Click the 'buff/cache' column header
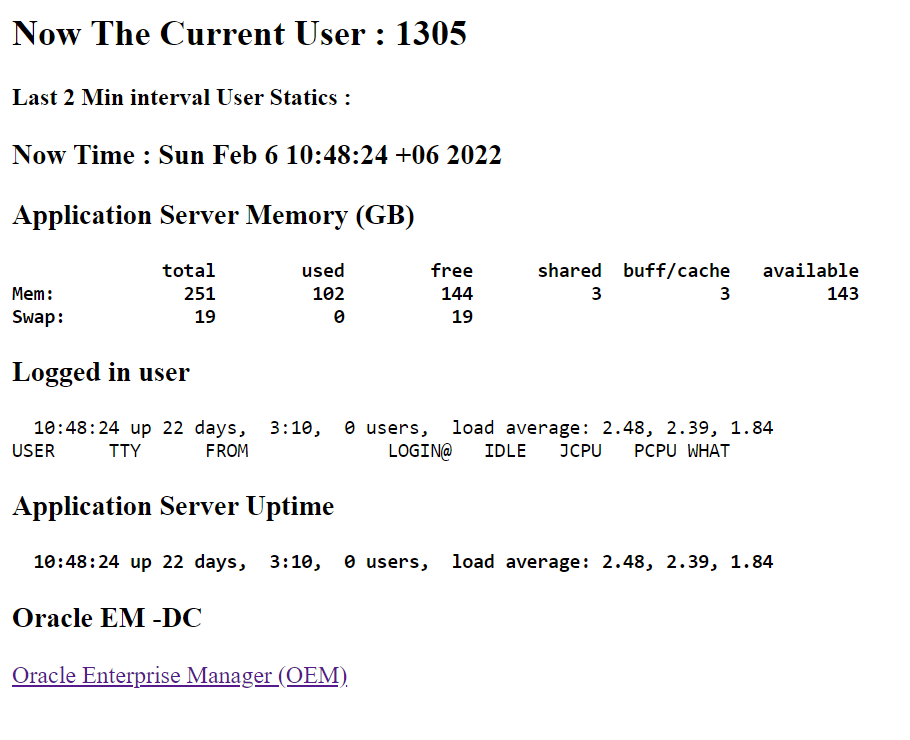The width and height of the screenshot is (910, 740). tap(677, 271)
